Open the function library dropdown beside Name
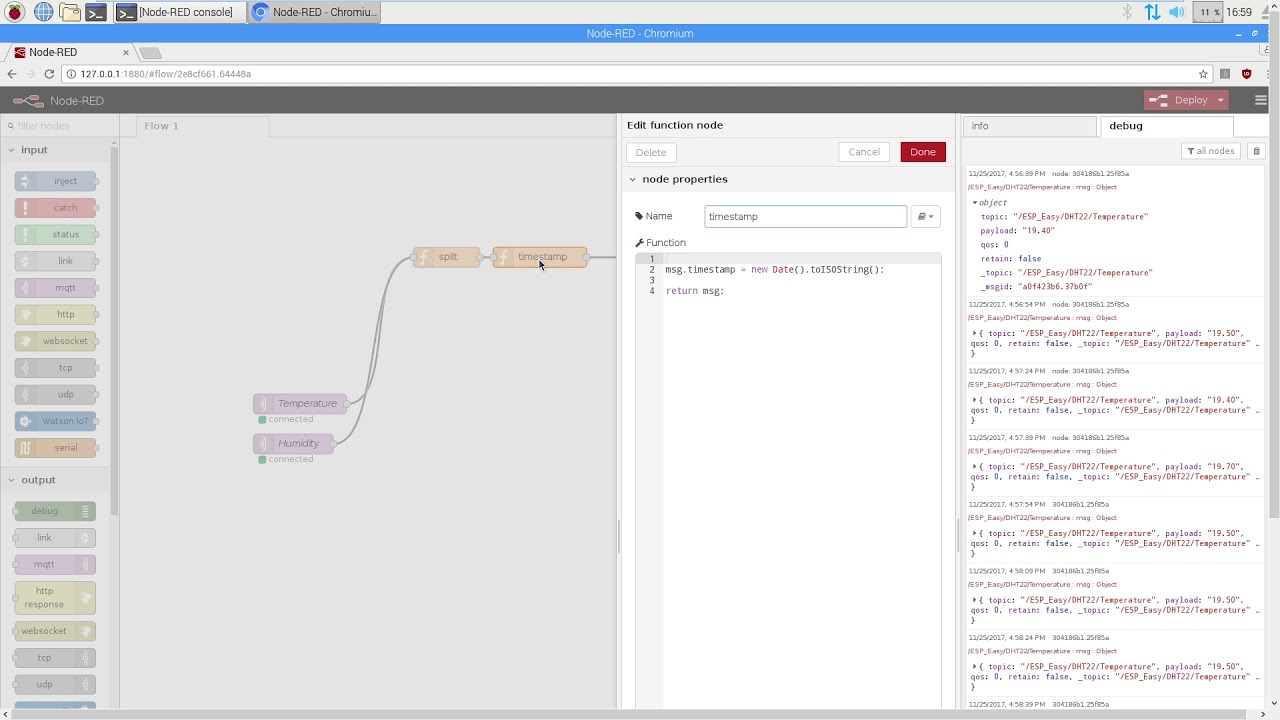This screenshot has width=1280, height=720. point(925,217)
